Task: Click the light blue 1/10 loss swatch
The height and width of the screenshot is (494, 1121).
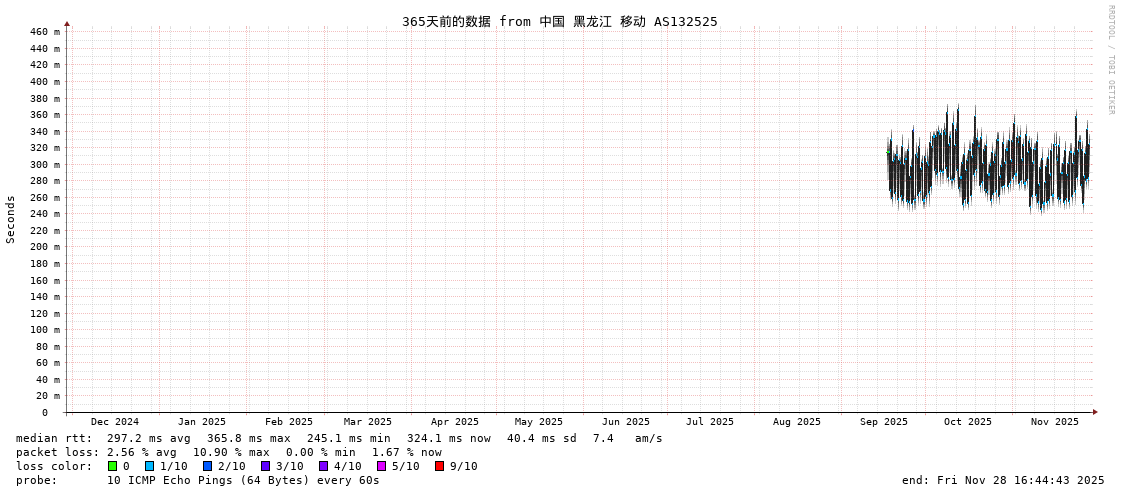Action: [x=149, y=466]
